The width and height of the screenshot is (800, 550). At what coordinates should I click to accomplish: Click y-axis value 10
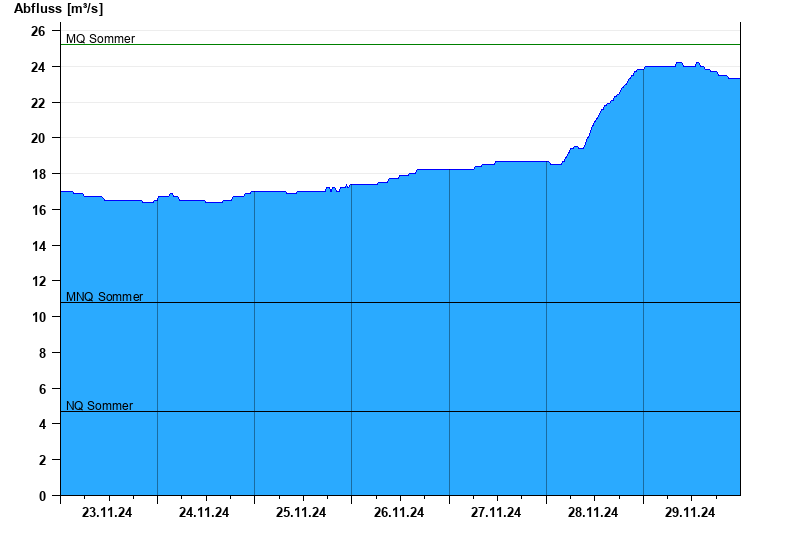38,317
